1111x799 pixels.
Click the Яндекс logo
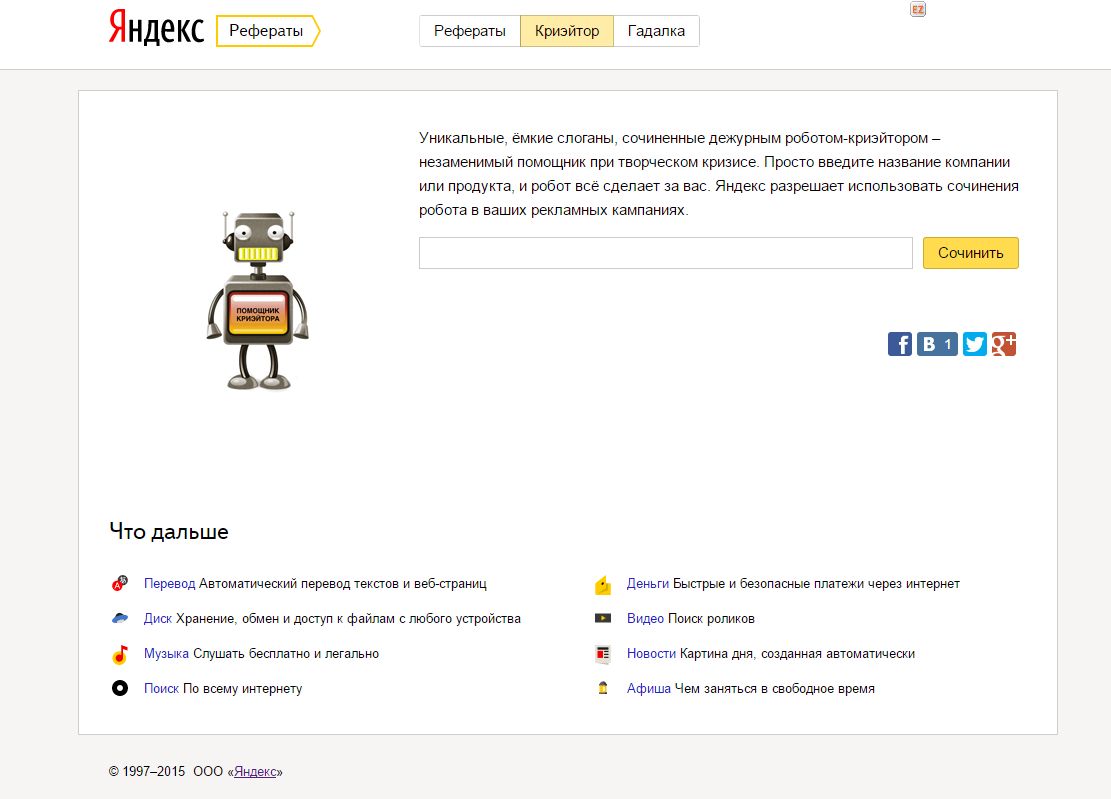(x=156, y=31)
